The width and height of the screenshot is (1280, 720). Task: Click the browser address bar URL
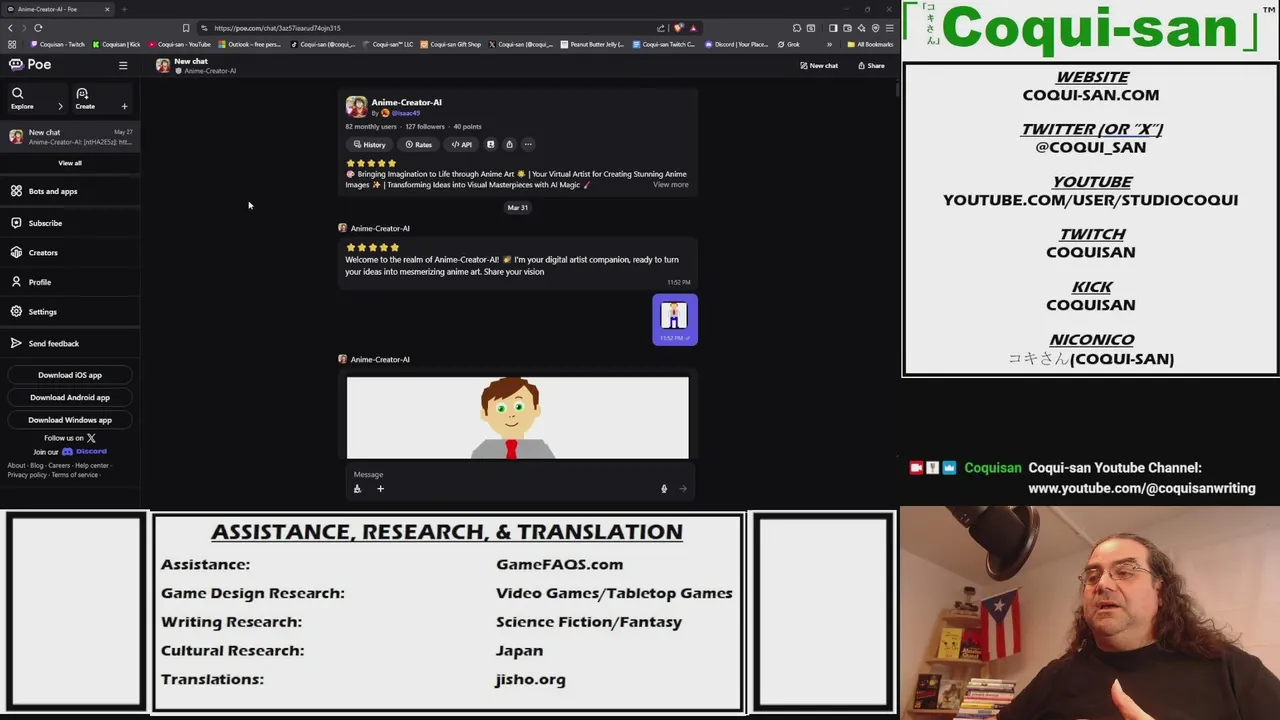277,28
